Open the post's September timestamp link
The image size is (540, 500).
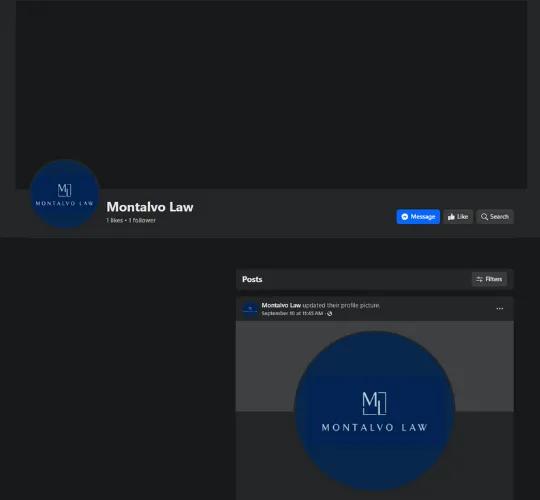coord(292,313)
